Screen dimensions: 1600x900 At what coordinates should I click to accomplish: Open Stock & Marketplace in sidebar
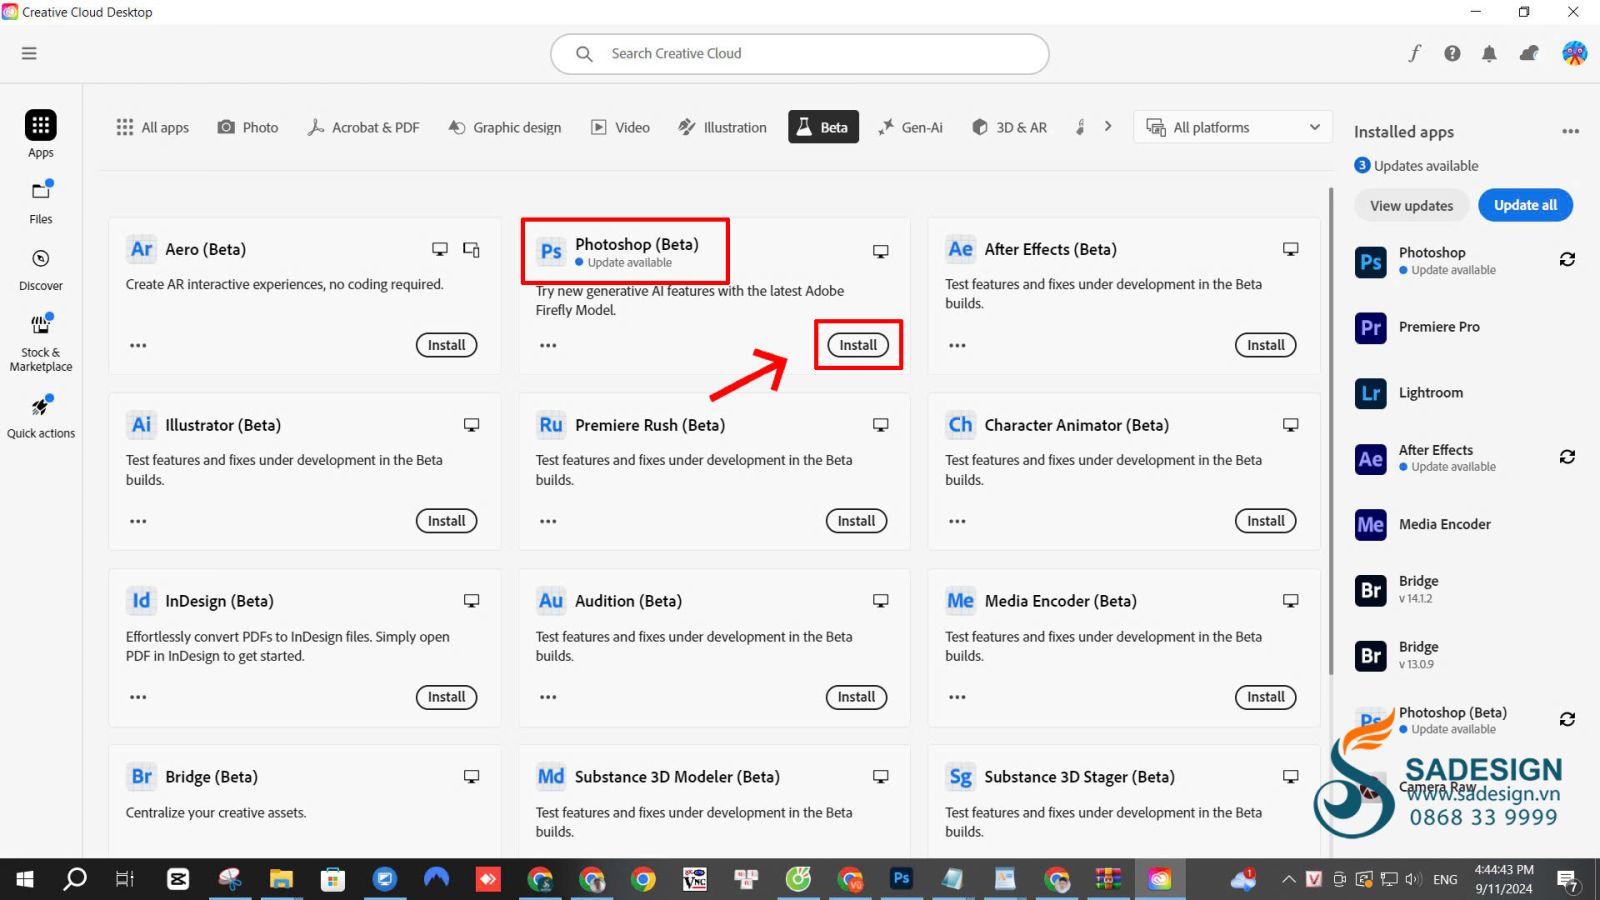point(41,343)
